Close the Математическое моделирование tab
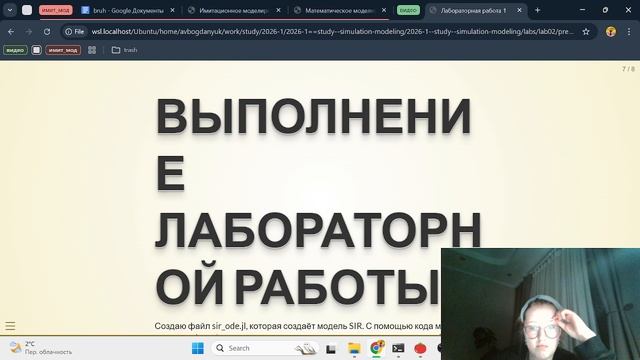Image resolution: width=640 pixels, height=360 pixels. (x=384, y=11)
